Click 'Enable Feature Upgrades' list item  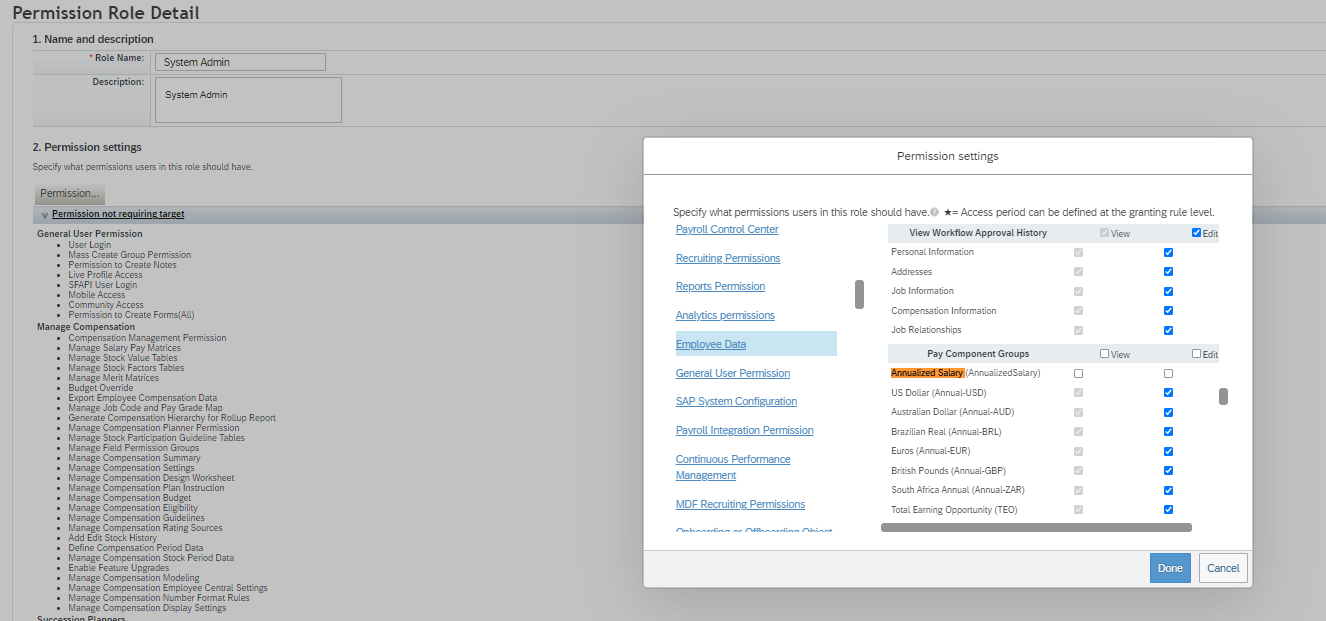pos(119,568)
